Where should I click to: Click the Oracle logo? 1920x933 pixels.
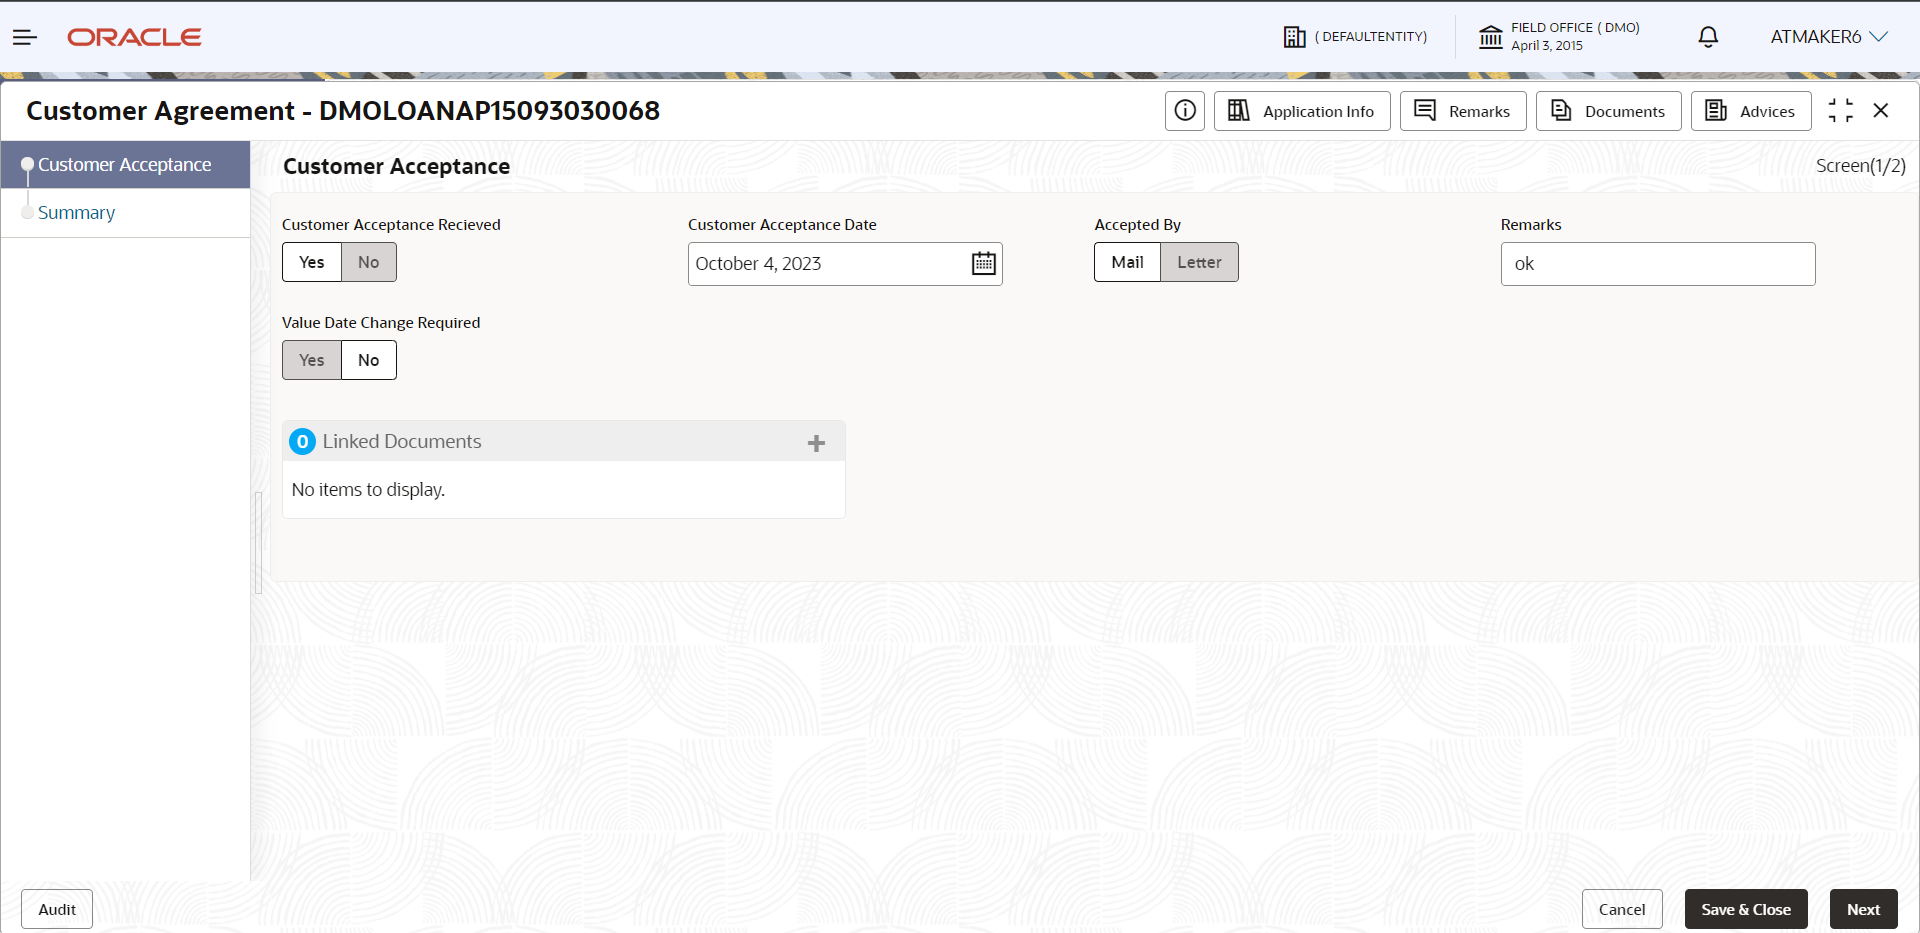tap(134, 37)
